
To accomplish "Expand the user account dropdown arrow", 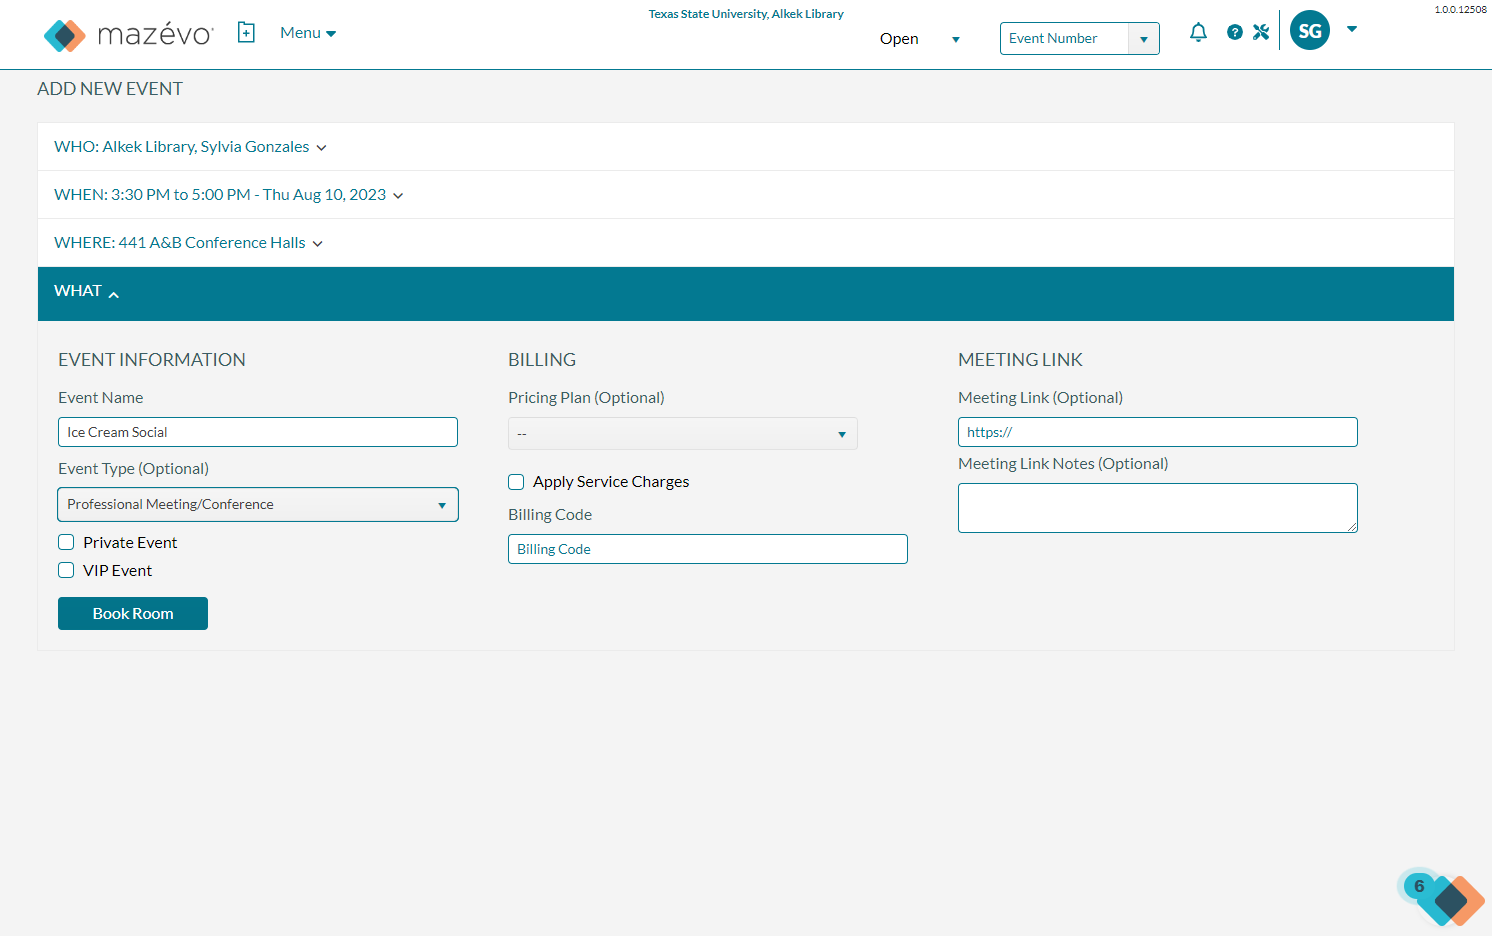I will [1352, 29].
